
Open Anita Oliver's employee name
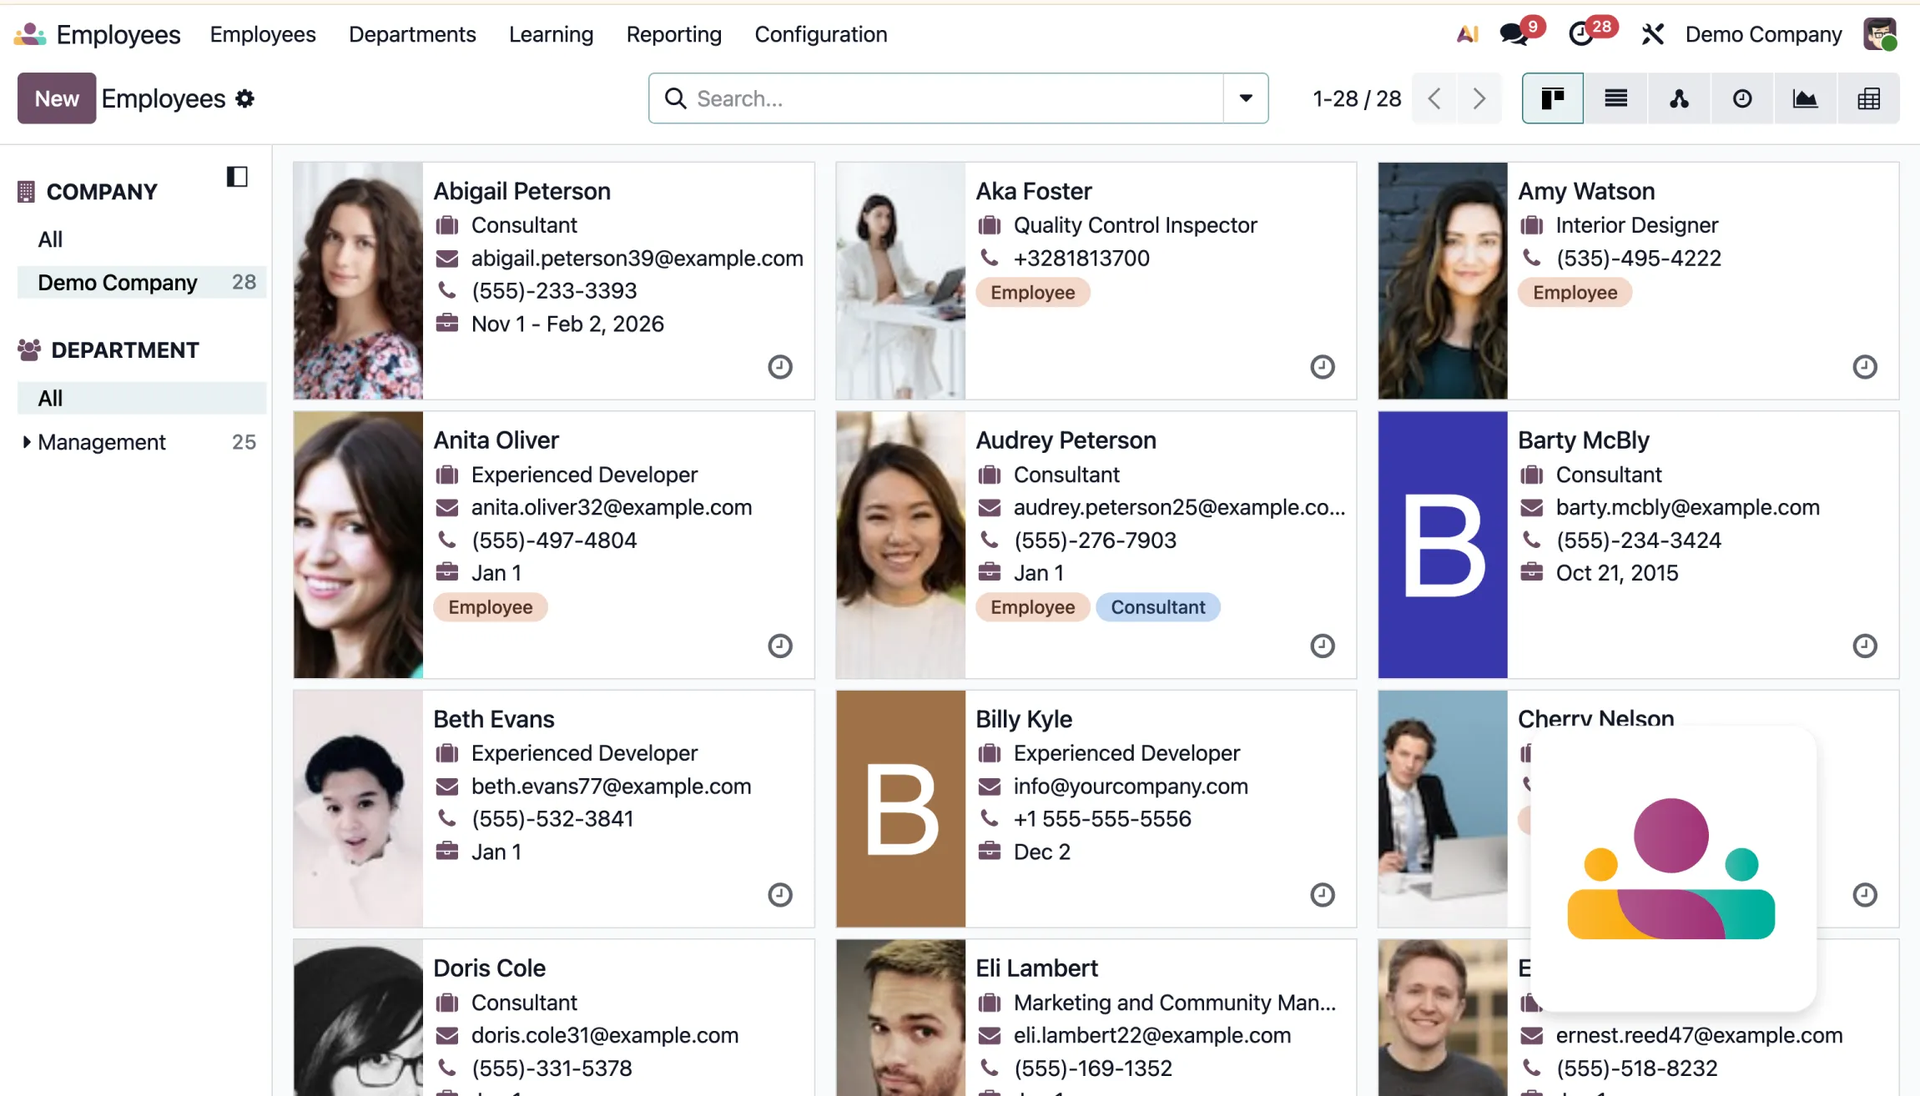496,440
